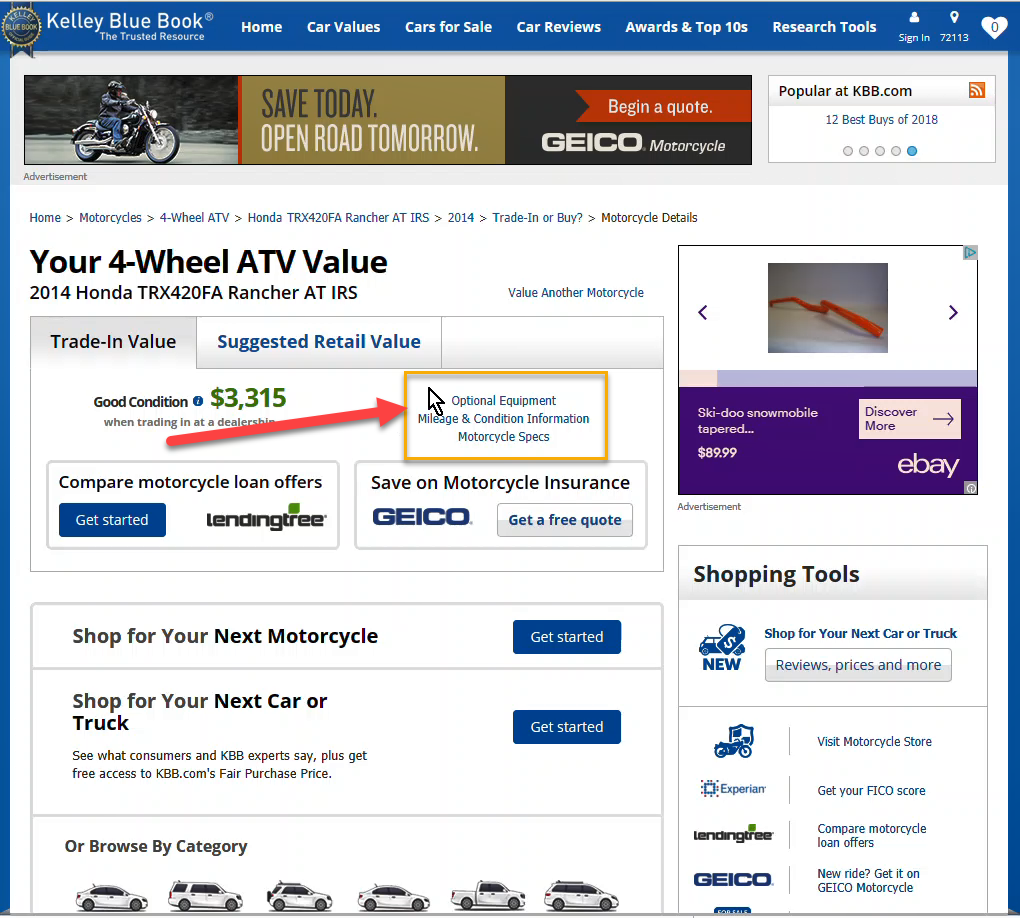Click Get started for Next Car or Truck
Image resolution: width=1020 pixels, height=918 pixels.
(567, 727)
